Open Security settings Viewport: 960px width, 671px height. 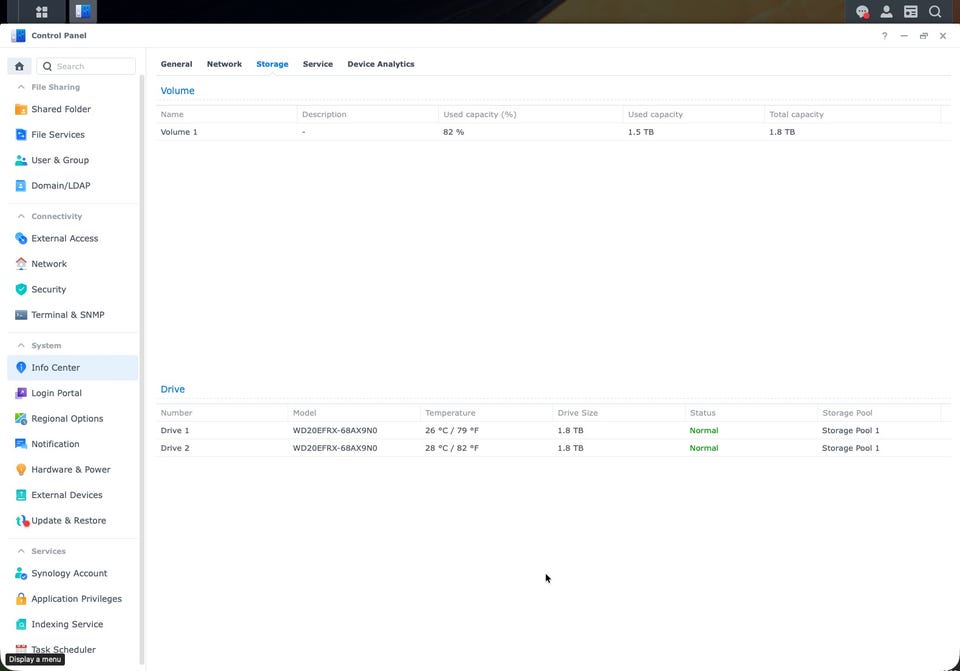click(x=72, y=289)
